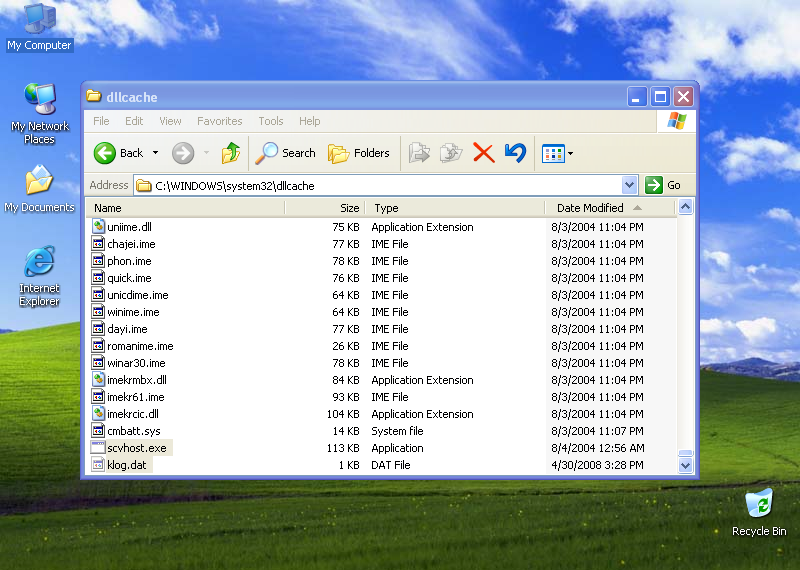Click the System file type text

point(397,431)
